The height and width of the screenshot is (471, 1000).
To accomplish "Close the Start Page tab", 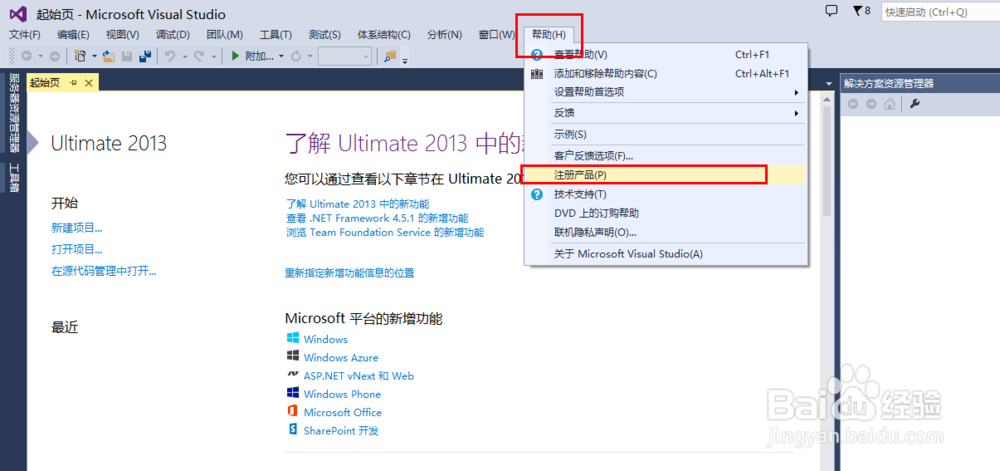I will [x=89, y=83].
